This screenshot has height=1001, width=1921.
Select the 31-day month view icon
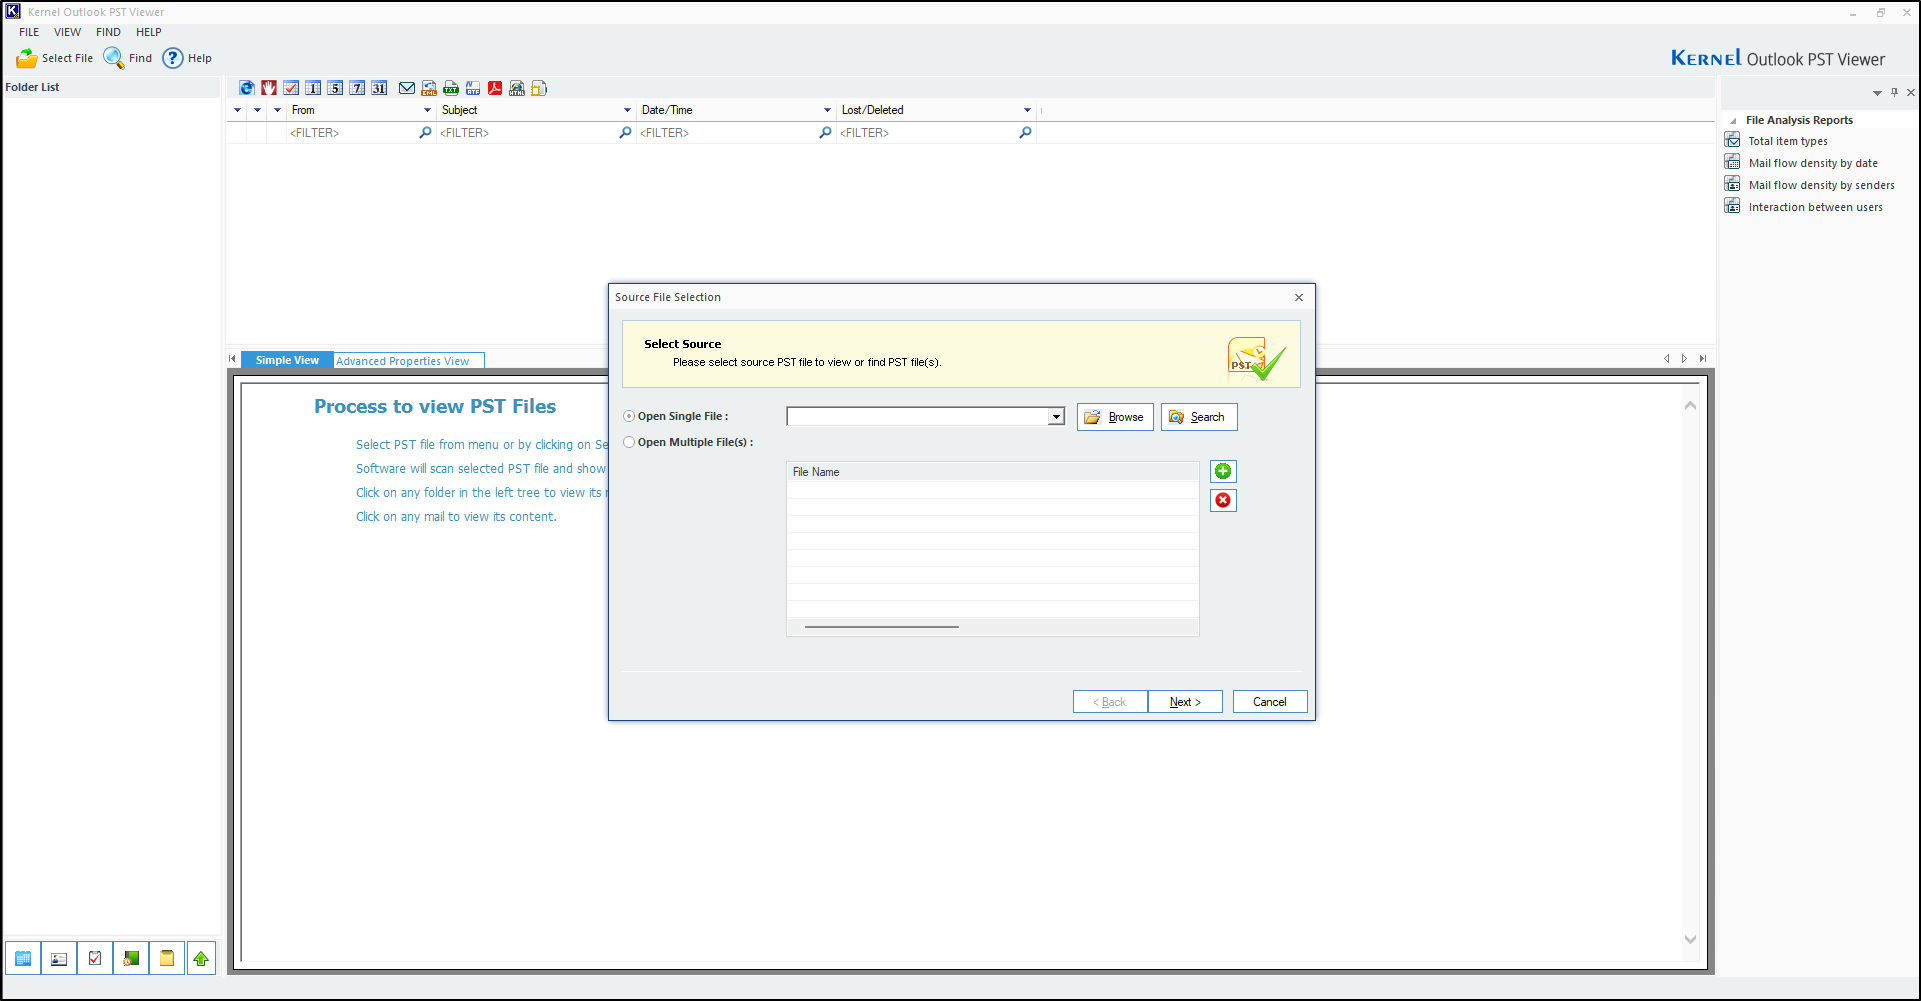[379, 88]
